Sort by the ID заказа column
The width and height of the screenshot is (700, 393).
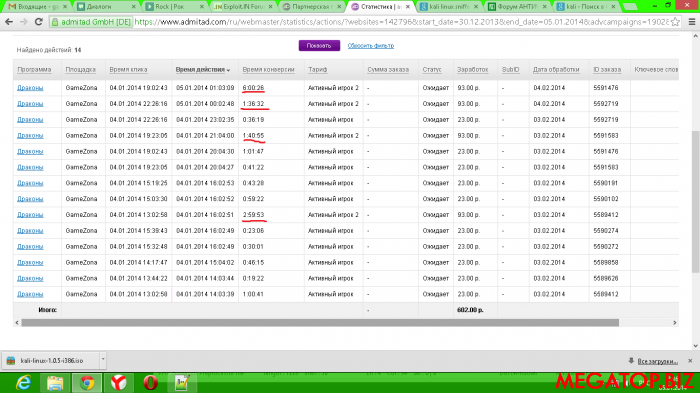tap(607, 70)
